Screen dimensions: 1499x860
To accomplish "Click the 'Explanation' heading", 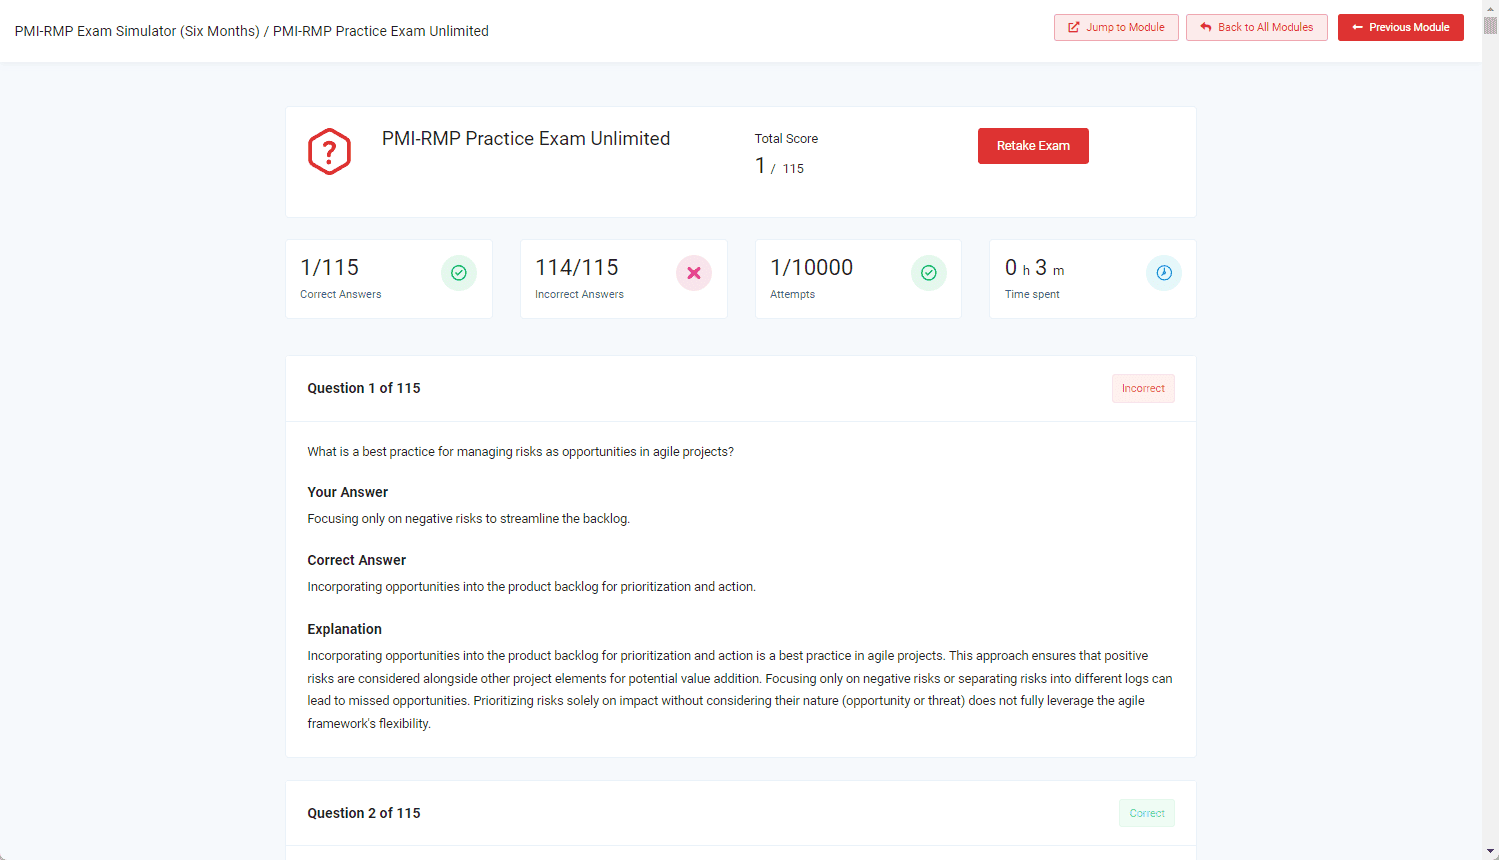I will pos(344,629).
